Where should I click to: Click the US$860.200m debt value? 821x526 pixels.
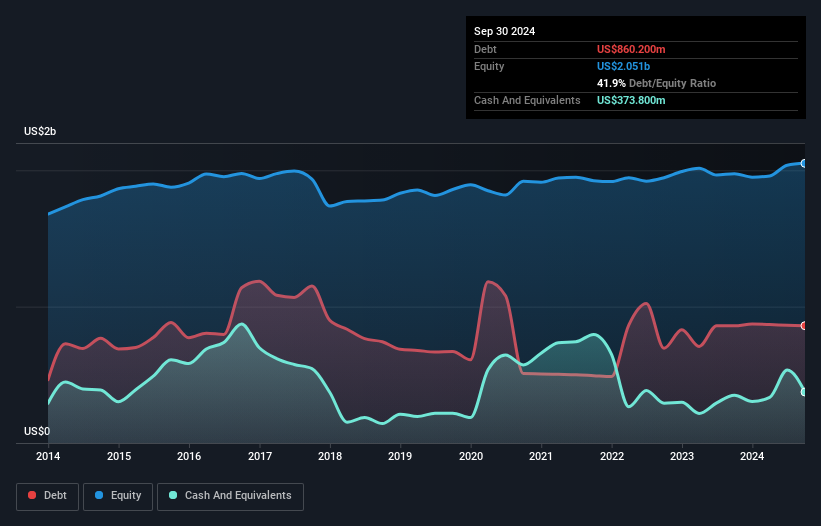click(631, 49)
